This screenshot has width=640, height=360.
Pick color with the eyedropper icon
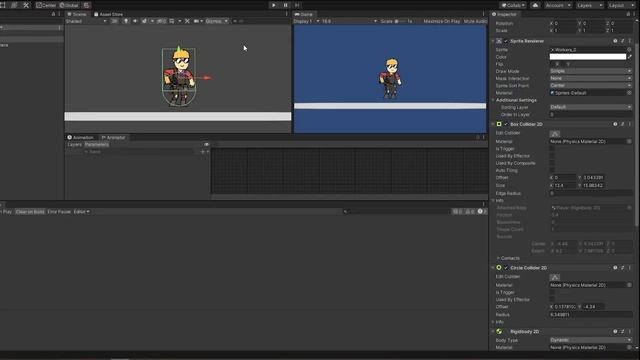click(630, 57)
